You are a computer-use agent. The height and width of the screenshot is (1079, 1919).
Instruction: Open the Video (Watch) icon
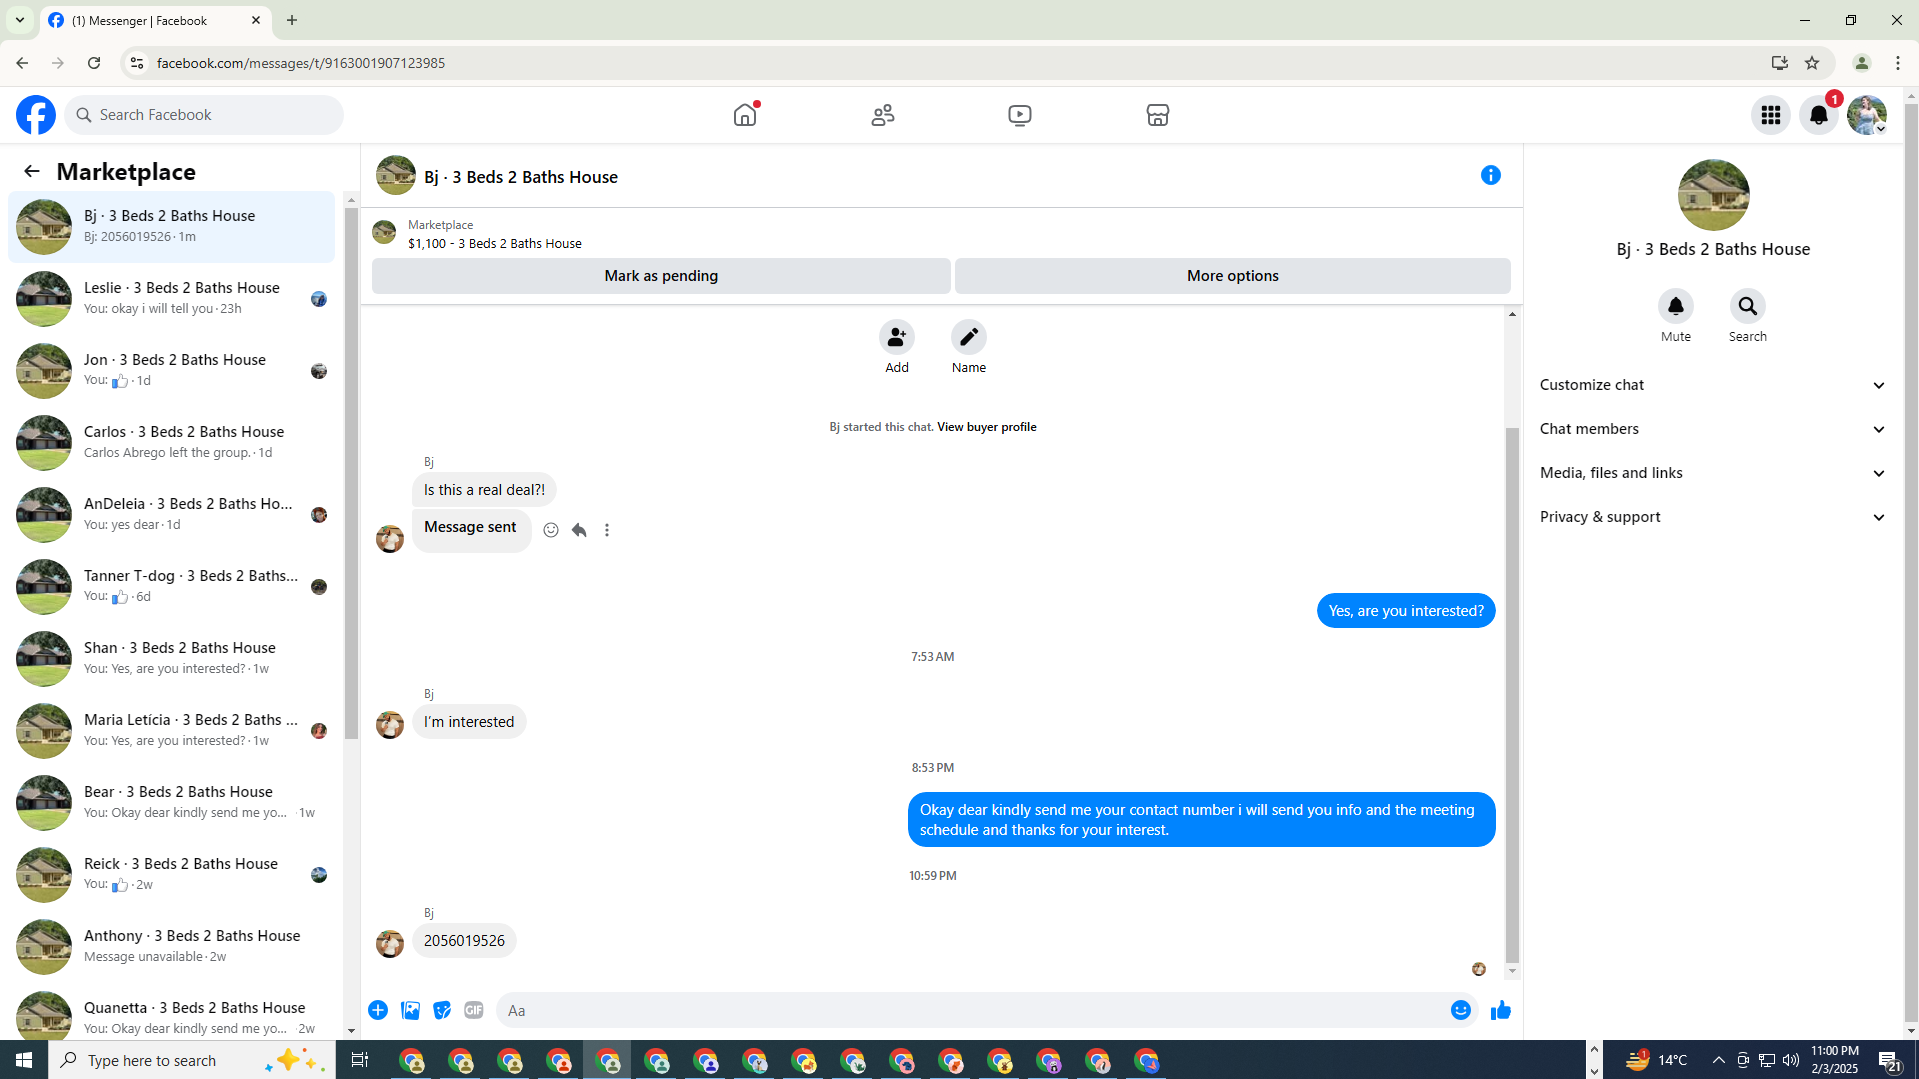coord(1020,115)
